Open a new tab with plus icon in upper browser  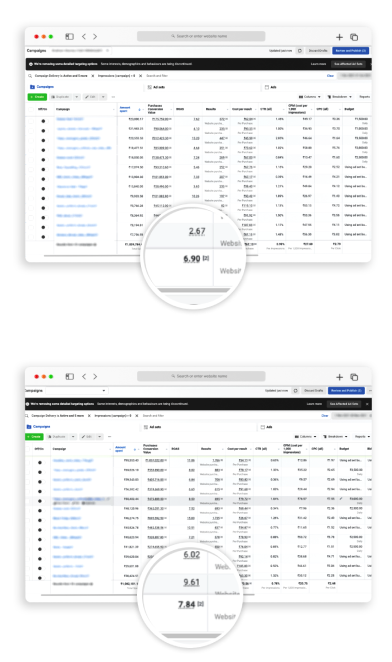pyautogui.click(x=339, y=37)
